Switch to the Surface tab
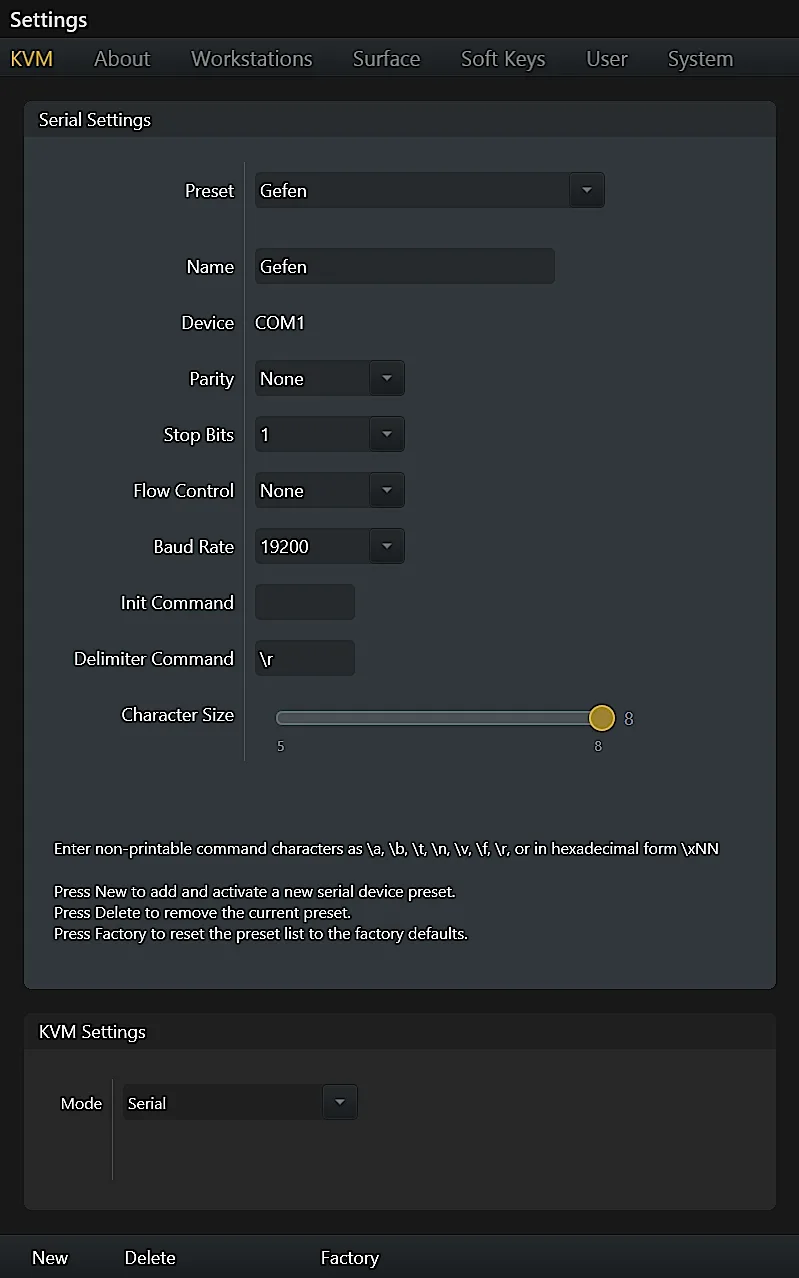Screen dimensions: 799x1278 click(x=386, y=59)
